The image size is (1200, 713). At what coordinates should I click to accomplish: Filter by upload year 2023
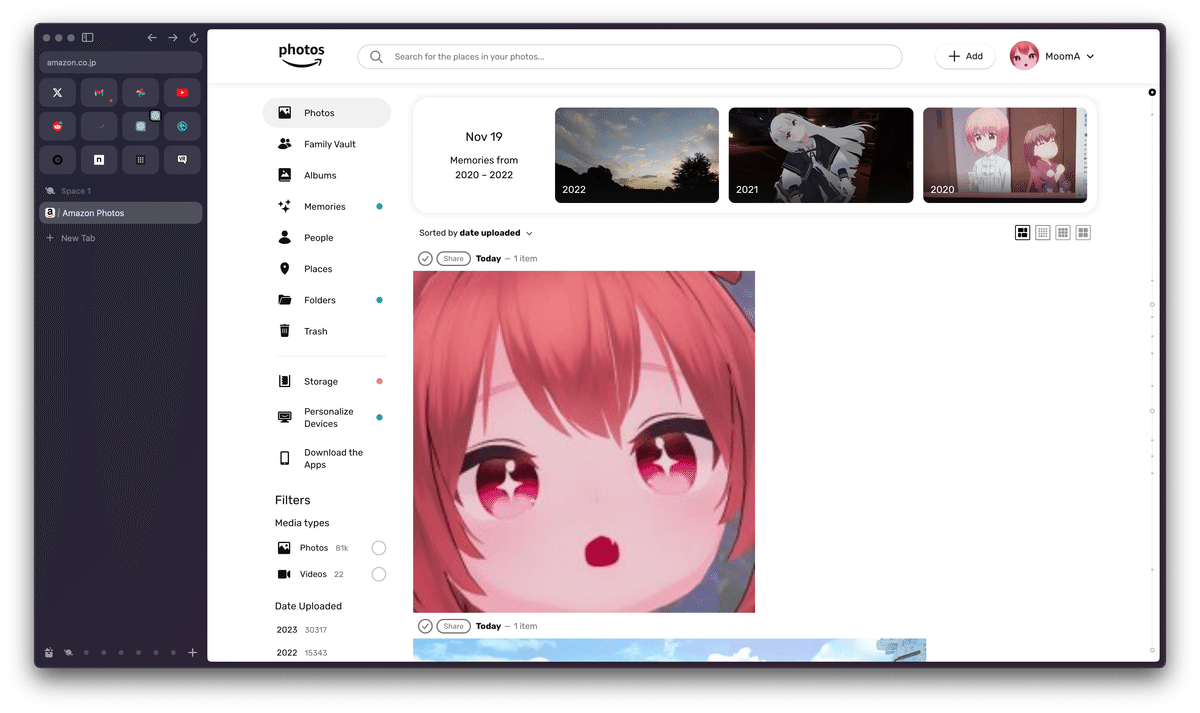pos(301,630)
